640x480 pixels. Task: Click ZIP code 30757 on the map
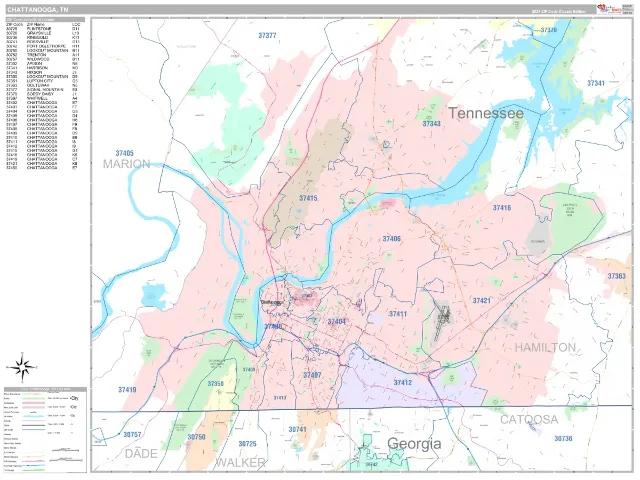(x=132, y=435)
